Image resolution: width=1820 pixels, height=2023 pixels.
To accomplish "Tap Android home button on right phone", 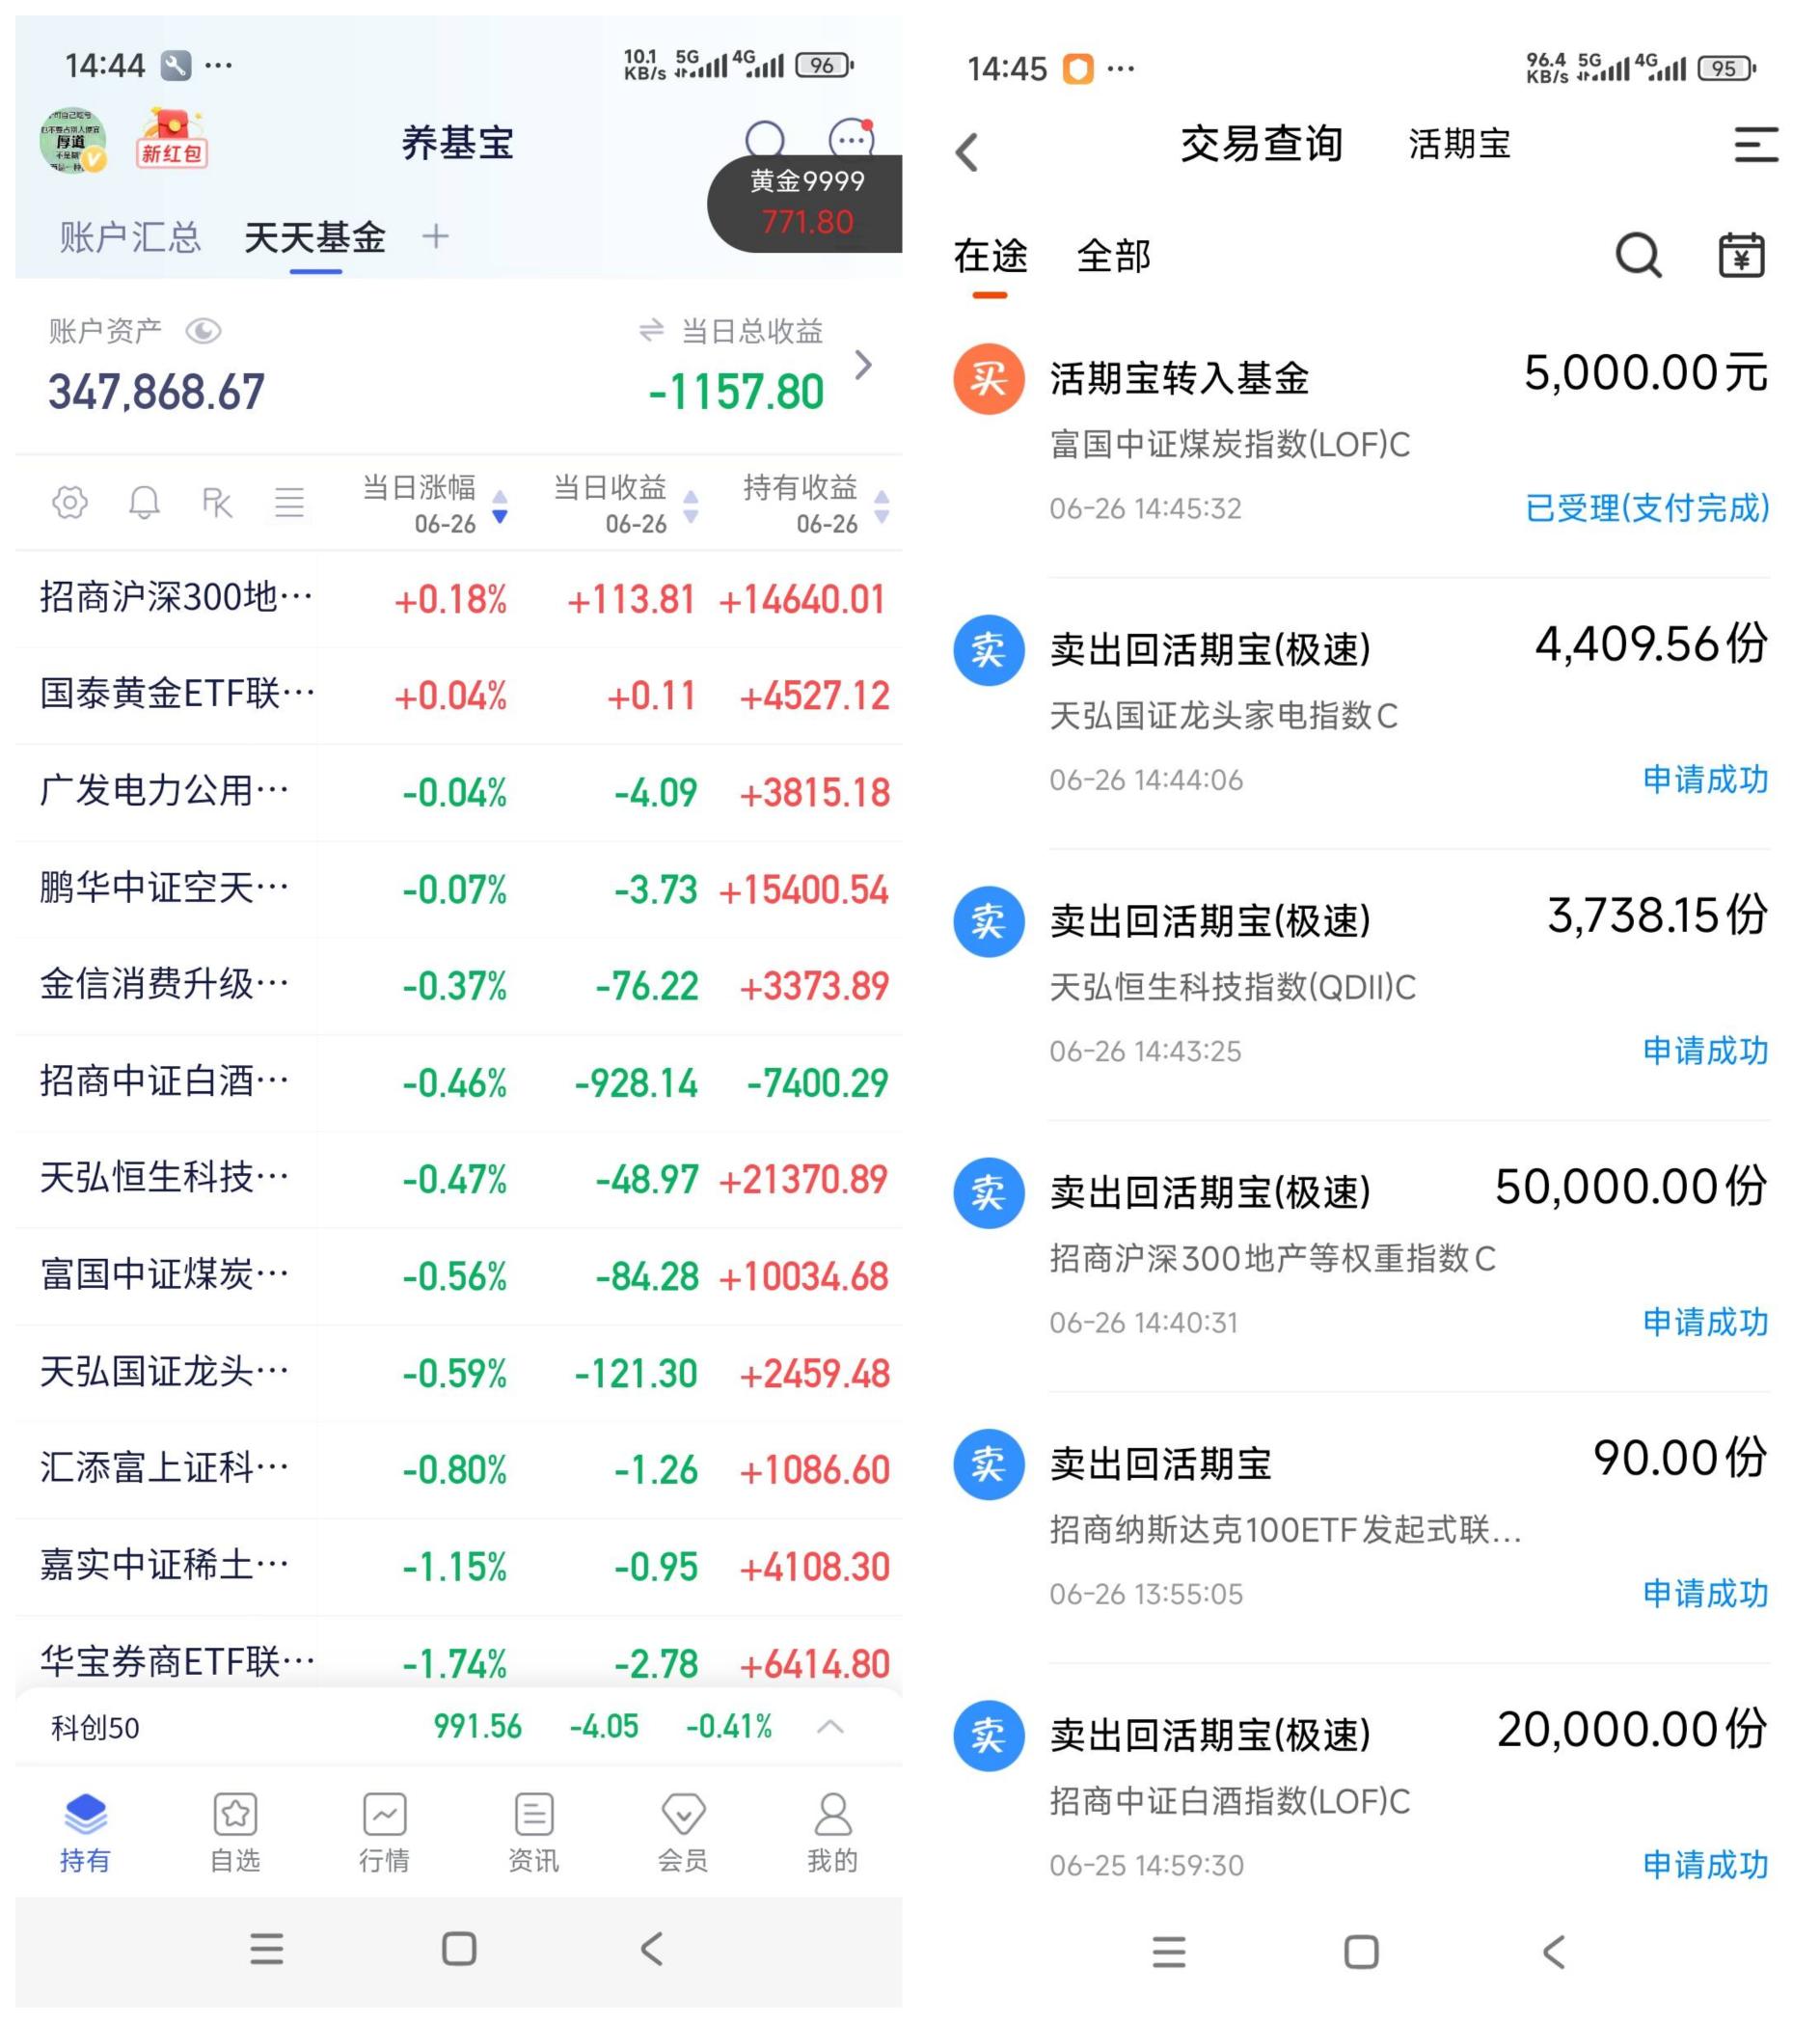I will coord(1361,1951).
